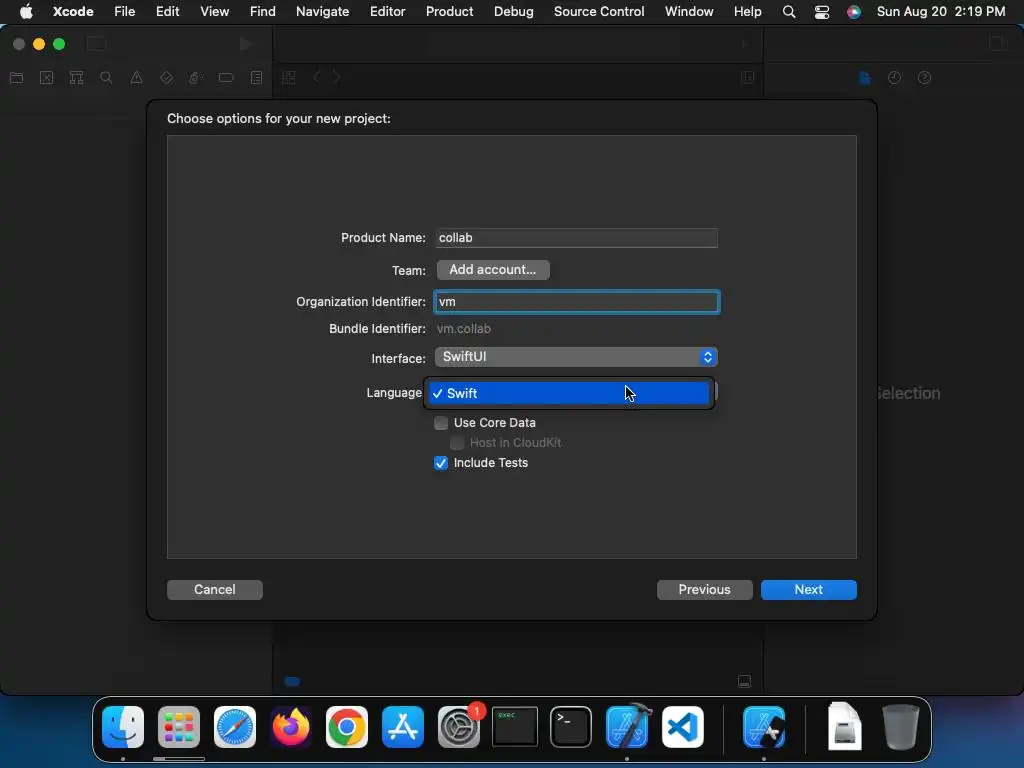The image size is (1024, 768).
Task: Open the Find navigator magnifier icon
Action: tap(106, 78)
